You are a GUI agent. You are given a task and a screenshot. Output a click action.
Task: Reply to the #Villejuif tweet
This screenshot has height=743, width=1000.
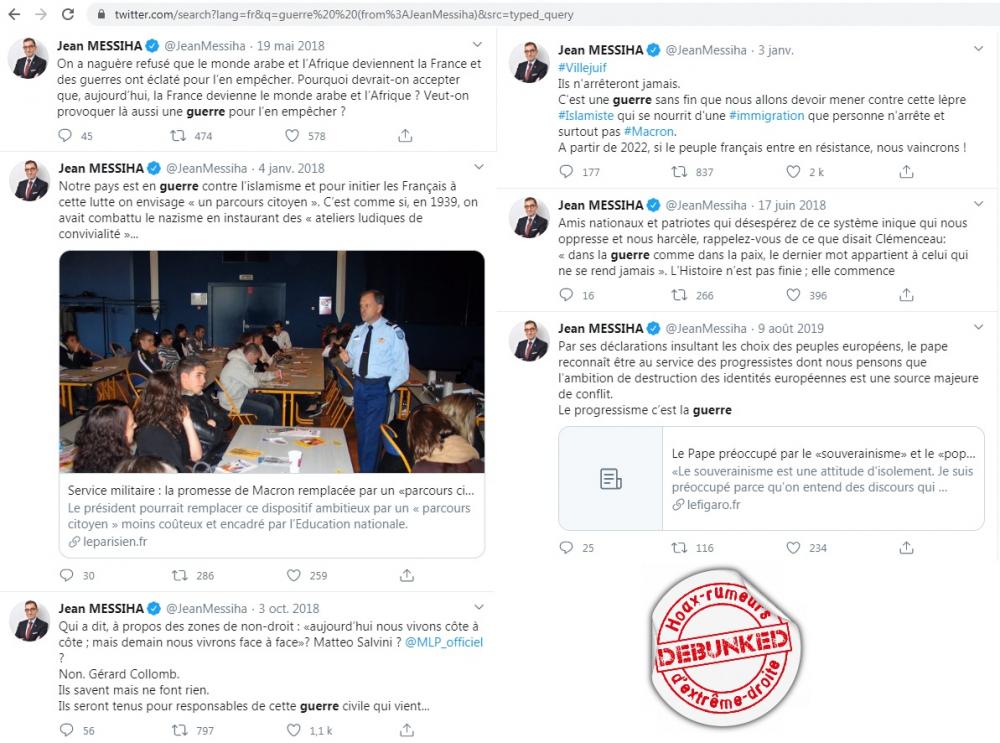566,172
